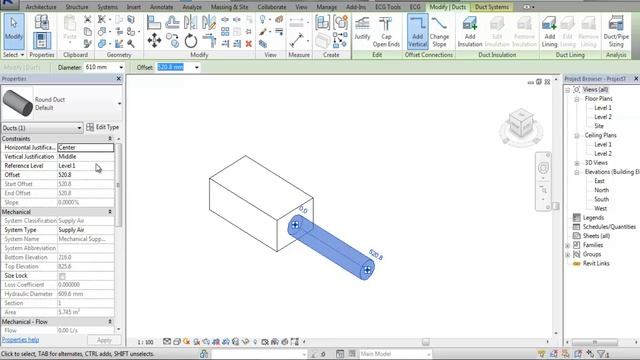Click the Cut to clipboard icon
The height and width of the screenshot is (360, 640).
click(x=87, y=19)
